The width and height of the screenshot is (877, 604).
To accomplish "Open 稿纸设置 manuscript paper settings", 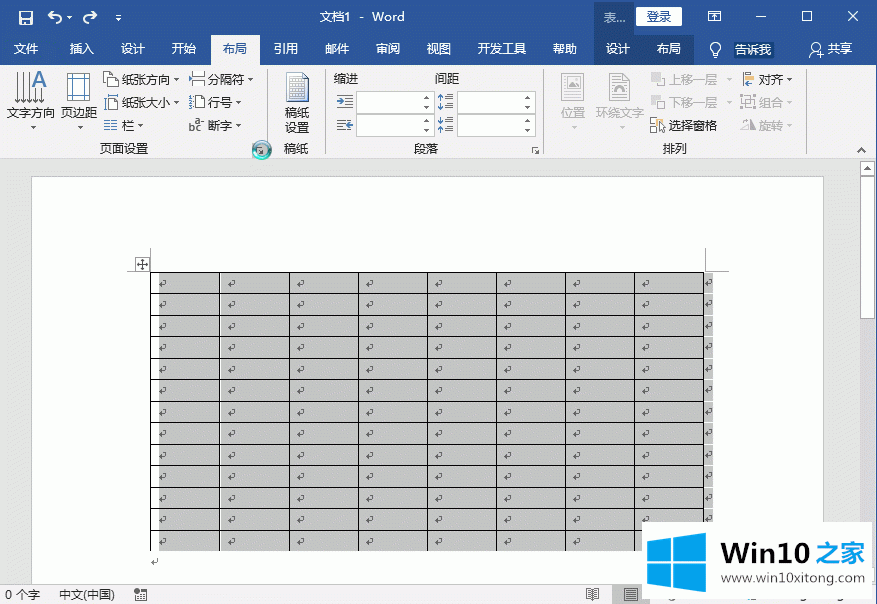I will 297,103.
